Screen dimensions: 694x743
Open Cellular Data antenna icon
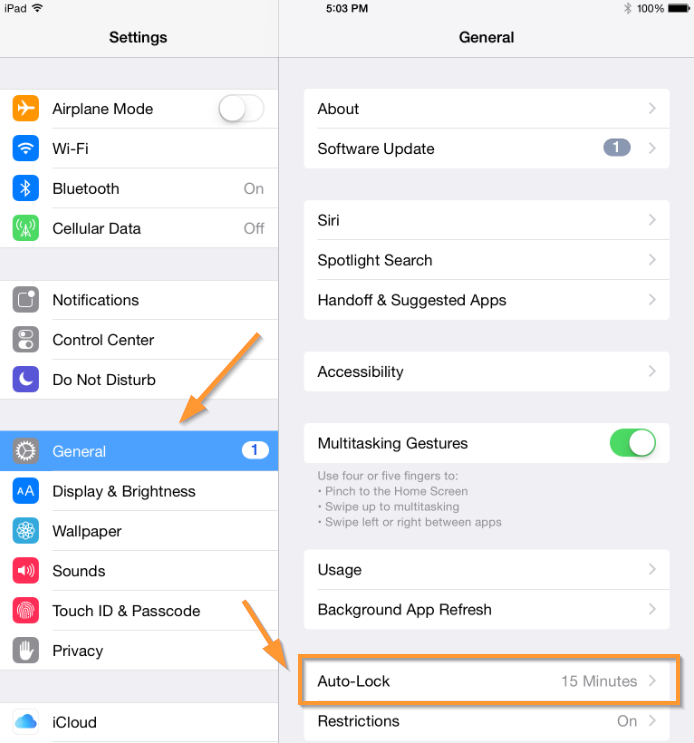pyautogui.click(x=26, y=228)
